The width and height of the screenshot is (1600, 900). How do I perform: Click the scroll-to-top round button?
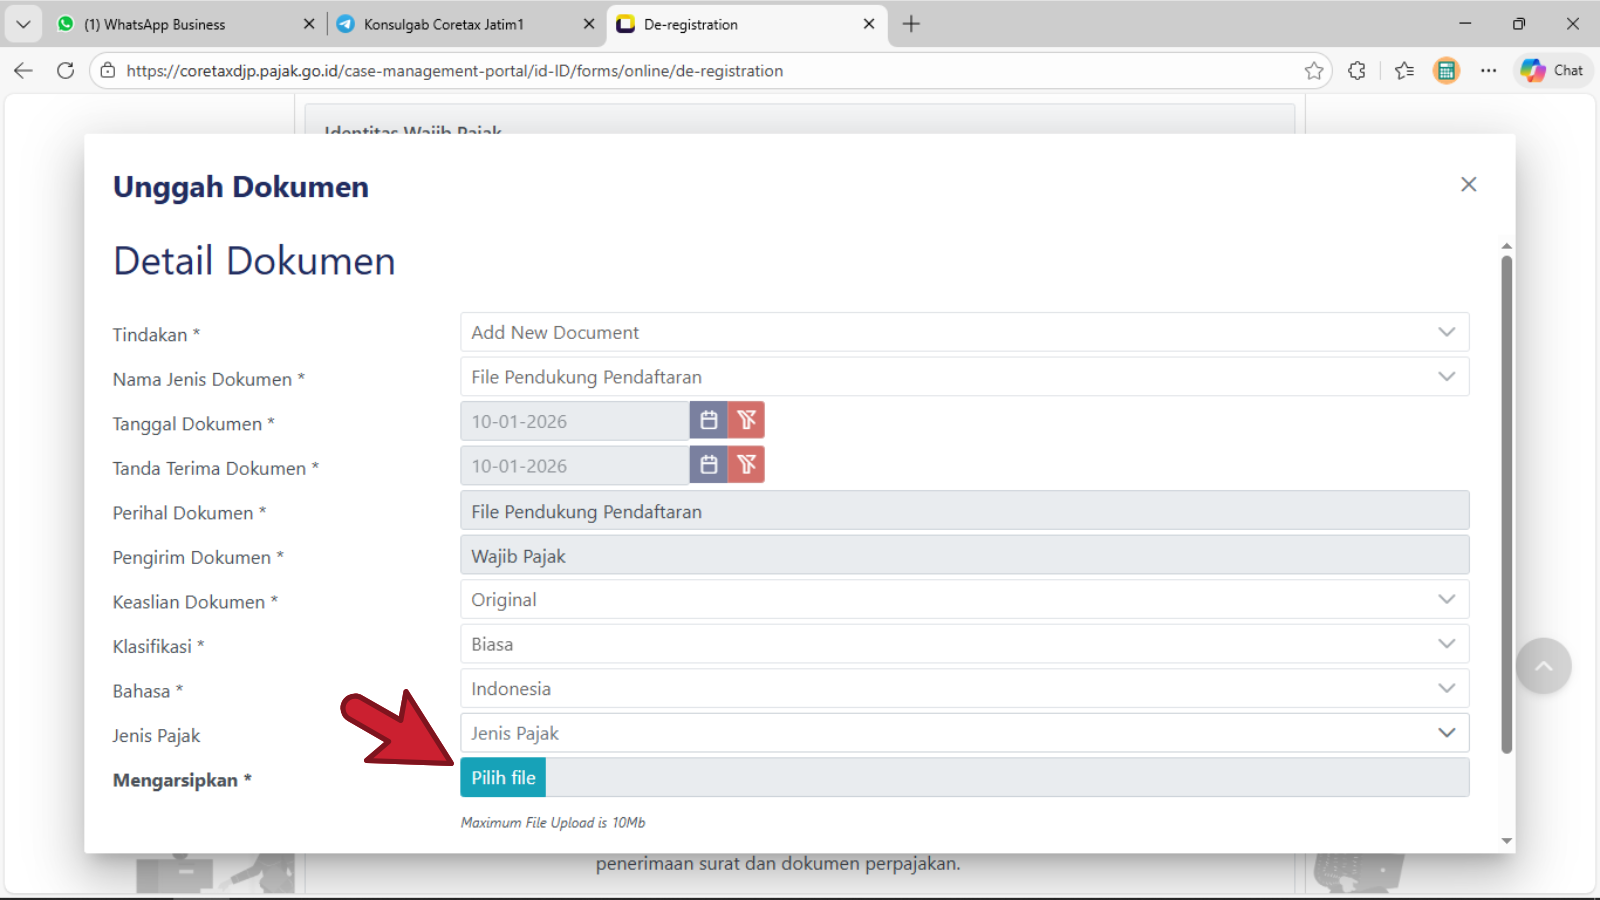click(1543, 666)
